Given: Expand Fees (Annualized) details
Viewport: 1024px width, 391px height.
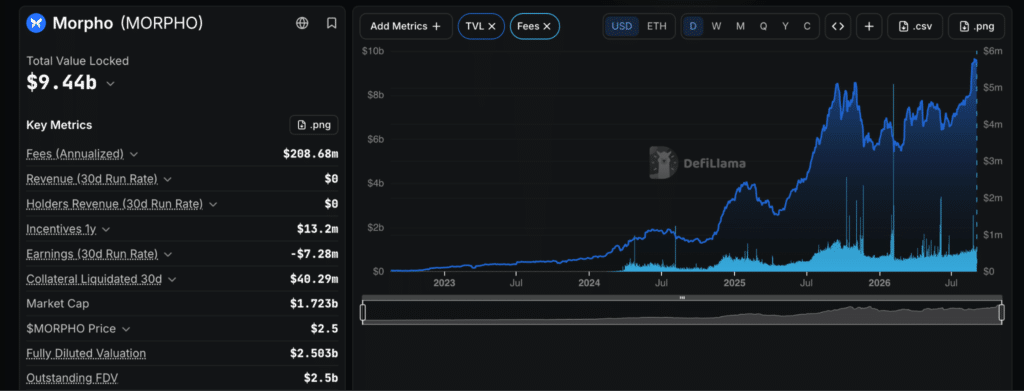Looking at the screenshot, I should point(134,154).
